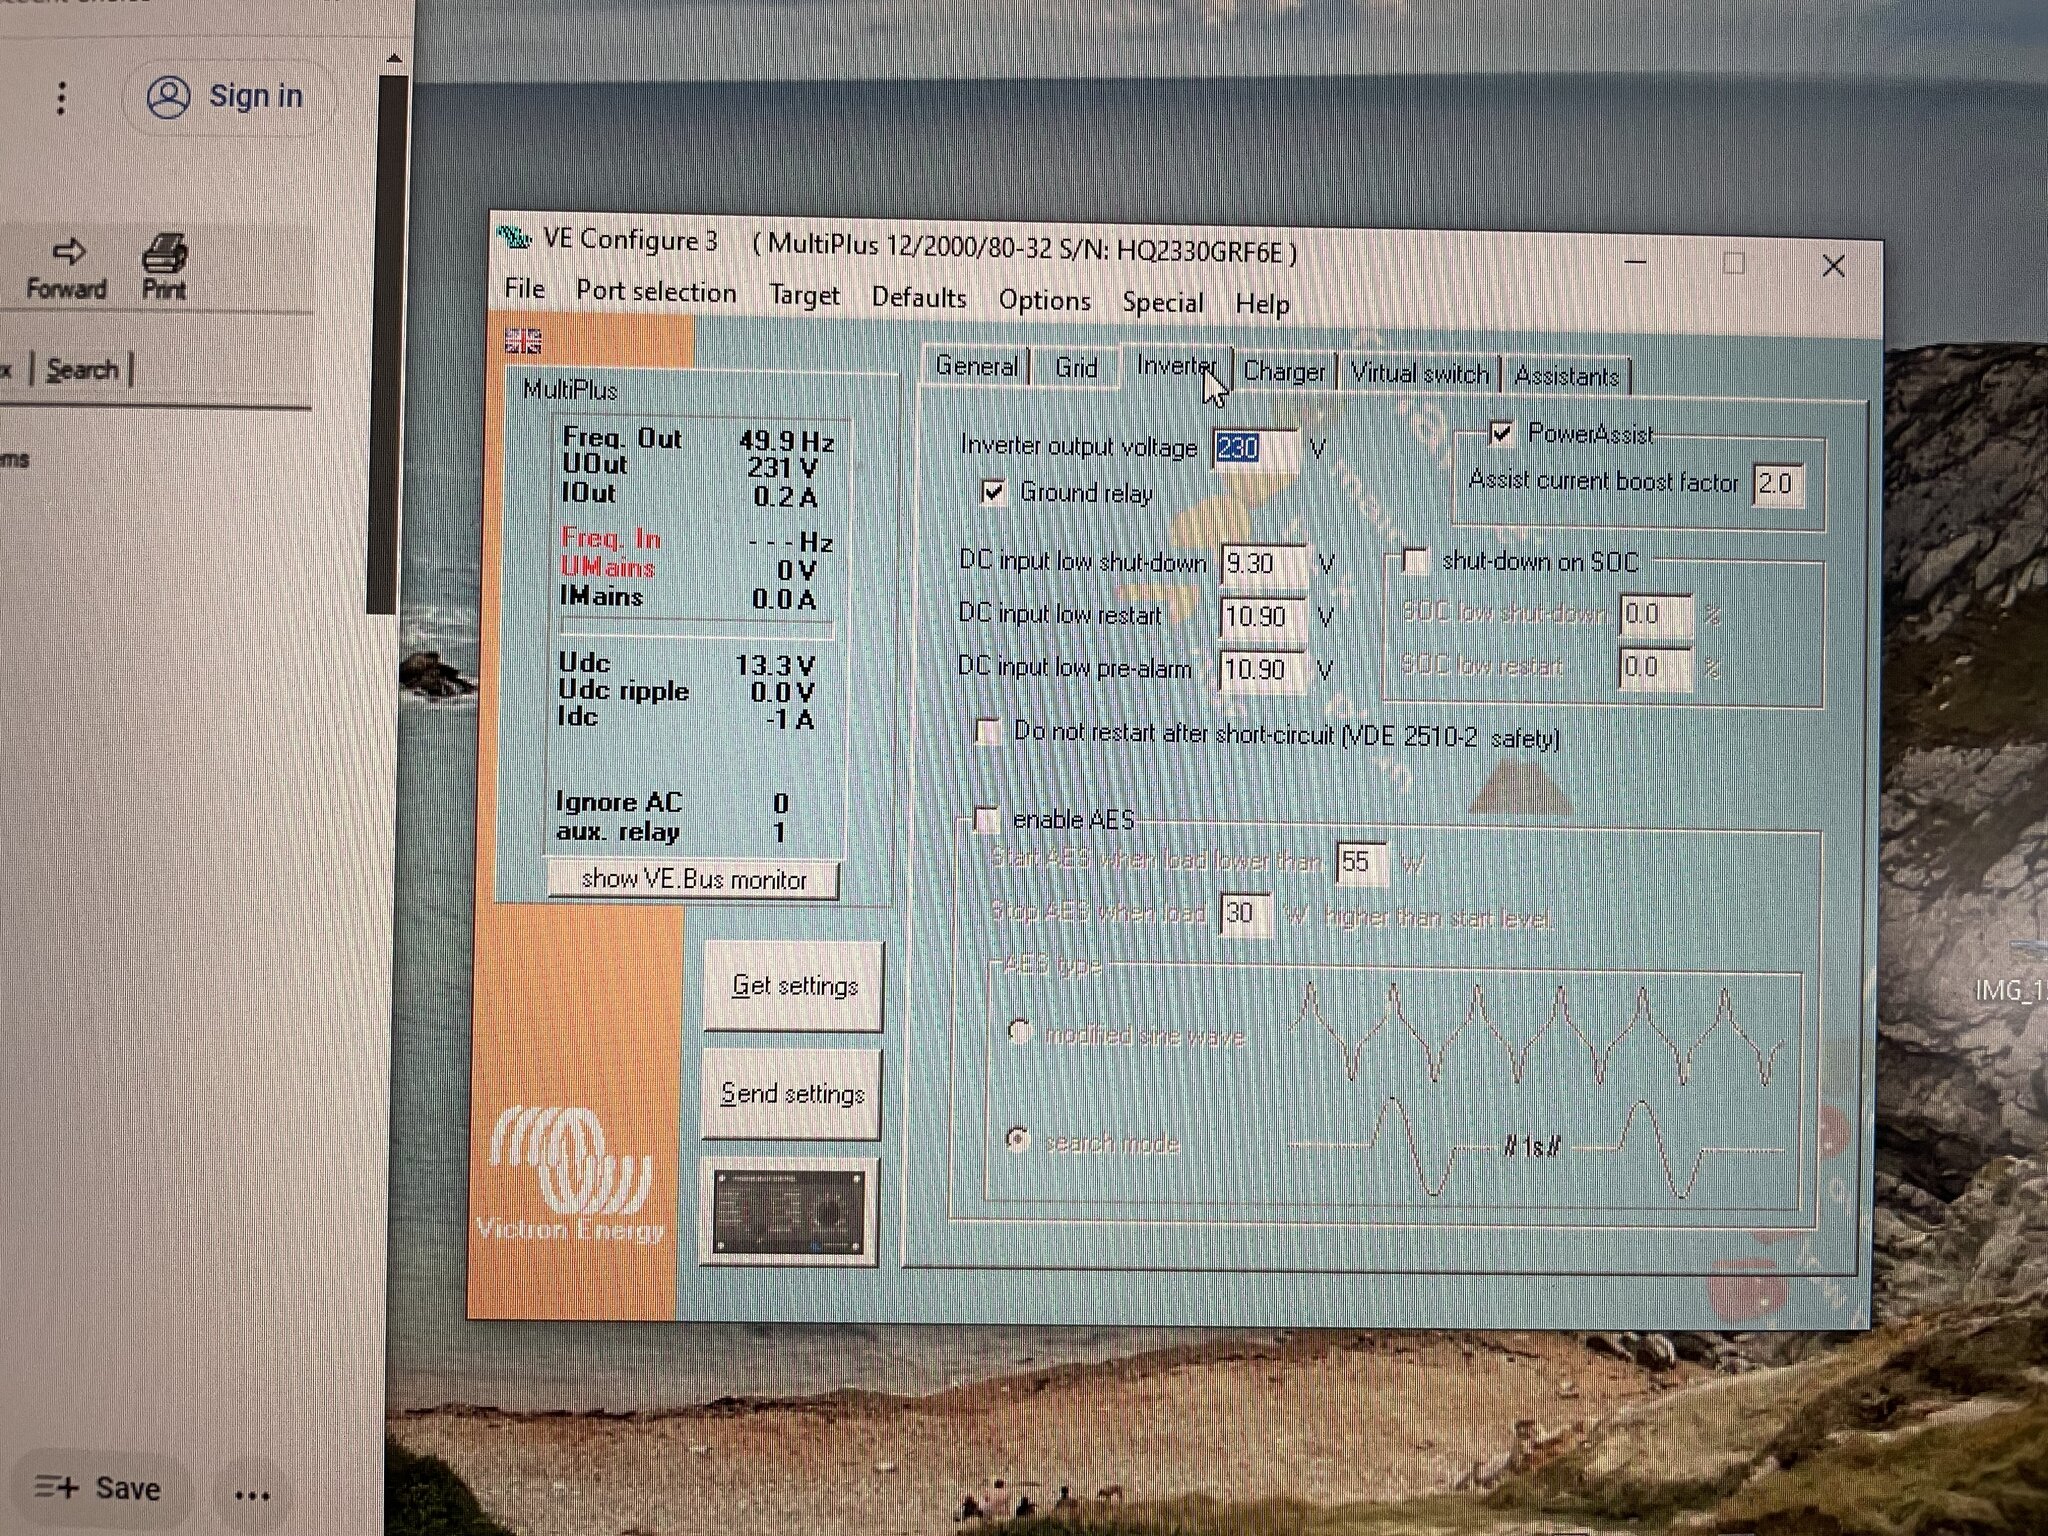This screenshot has height=1536, width=2048.
Task: Click show VE.Bus monitor button
Action: (x=693, y=879)
